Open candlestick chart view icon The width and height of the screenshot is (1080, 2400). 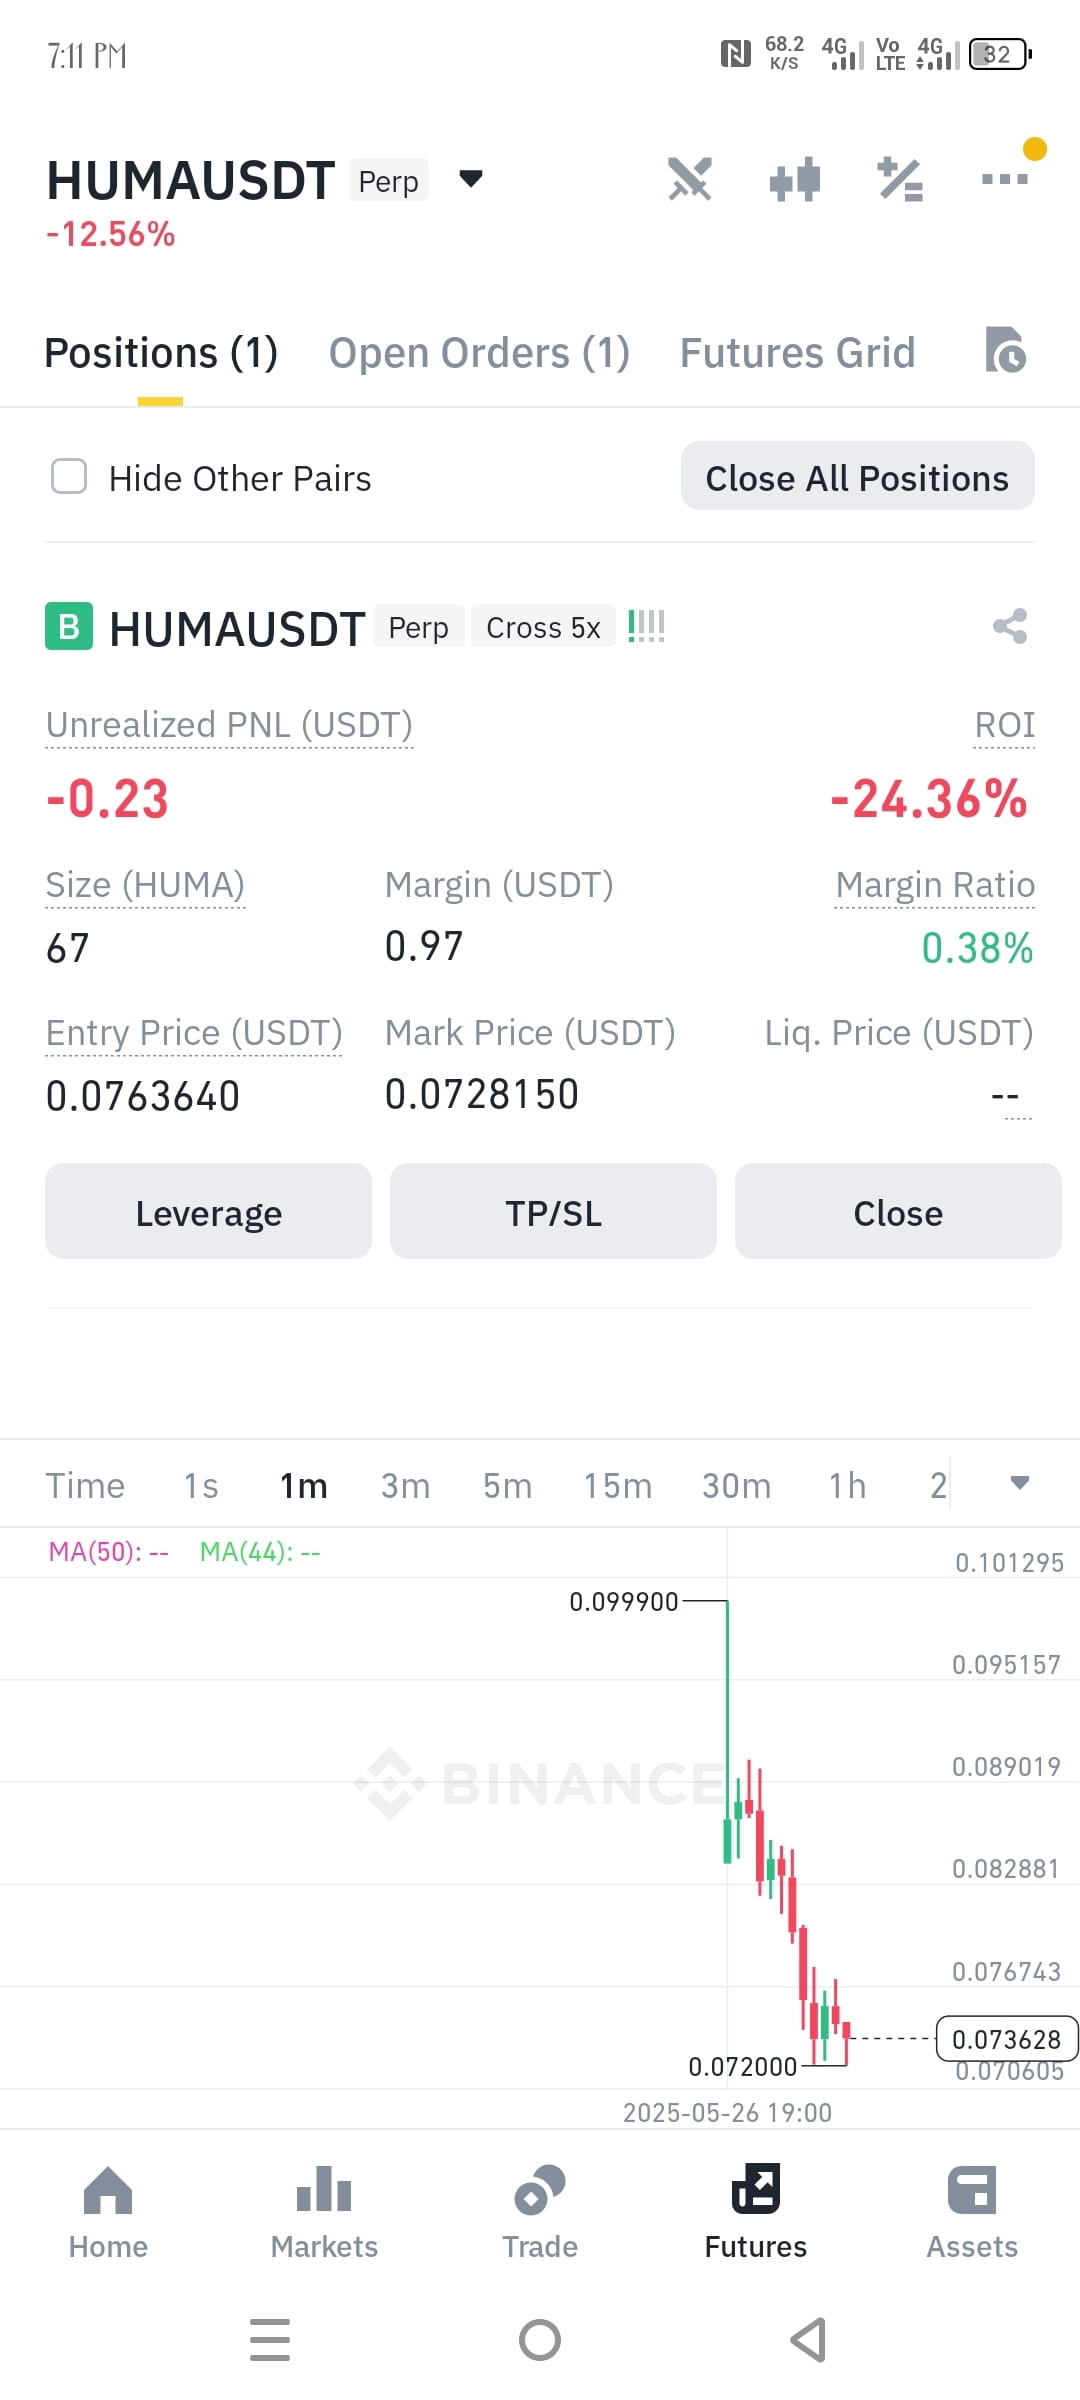pos(795,180)
